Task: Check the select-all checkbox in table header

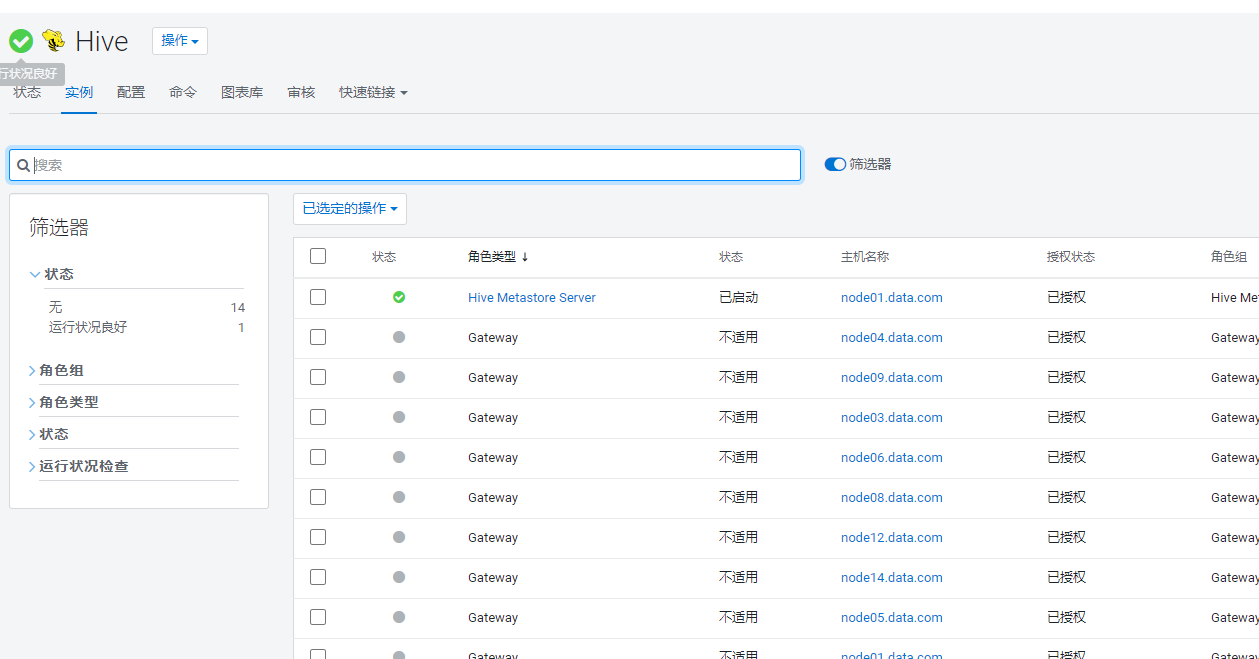Action: (318, 256)
